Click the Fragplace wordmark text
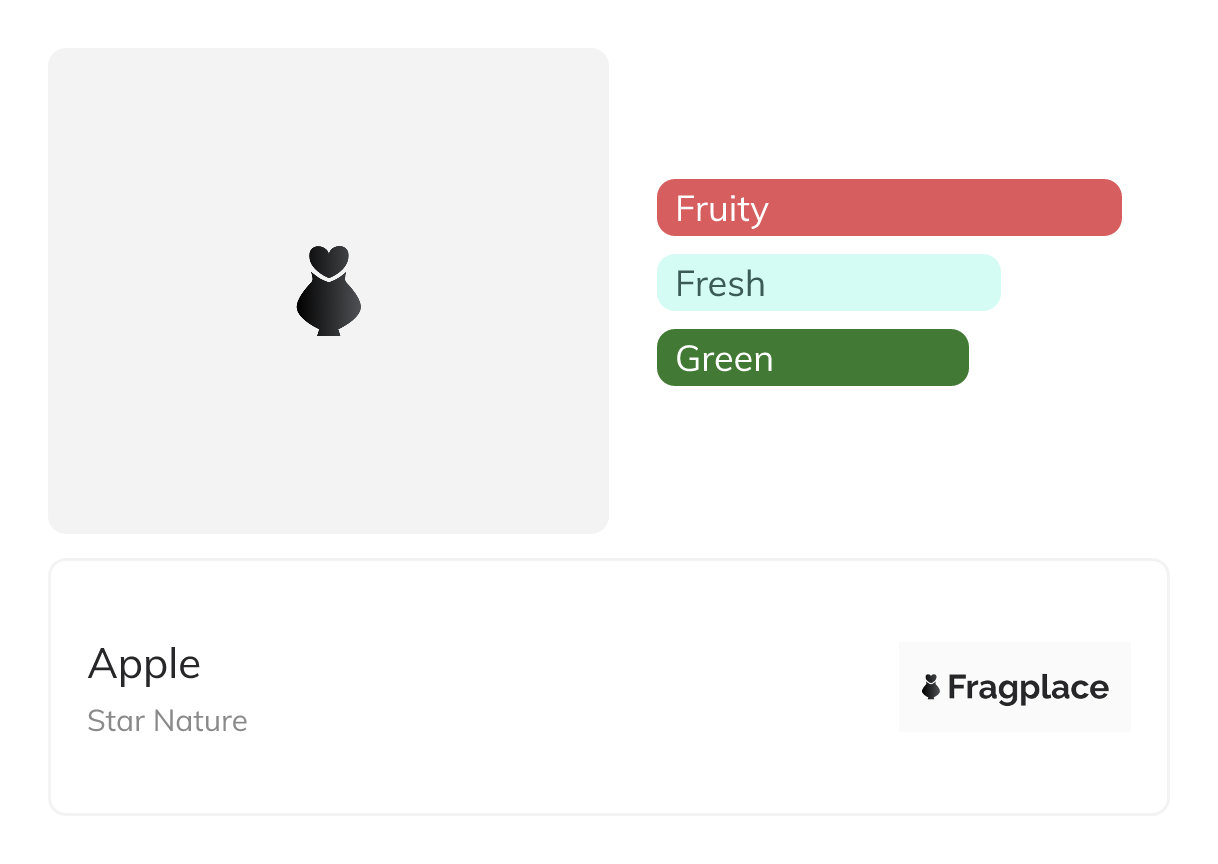The image size is (1218, 864). [x=1028, y=688]
